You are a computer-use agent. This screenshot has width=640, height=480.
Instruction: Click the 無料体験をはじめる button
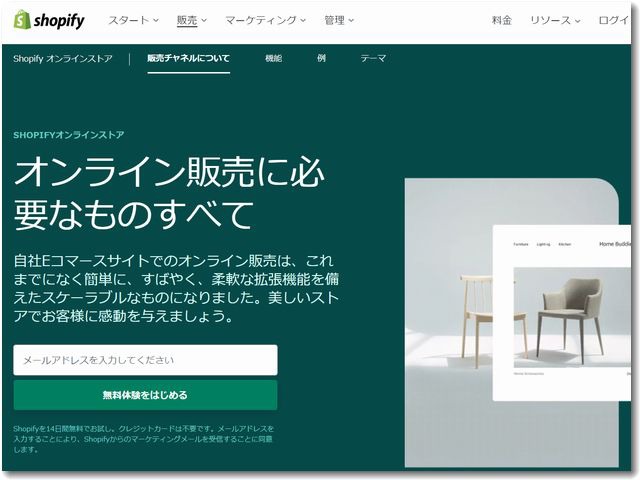click(x=145, y=395)
